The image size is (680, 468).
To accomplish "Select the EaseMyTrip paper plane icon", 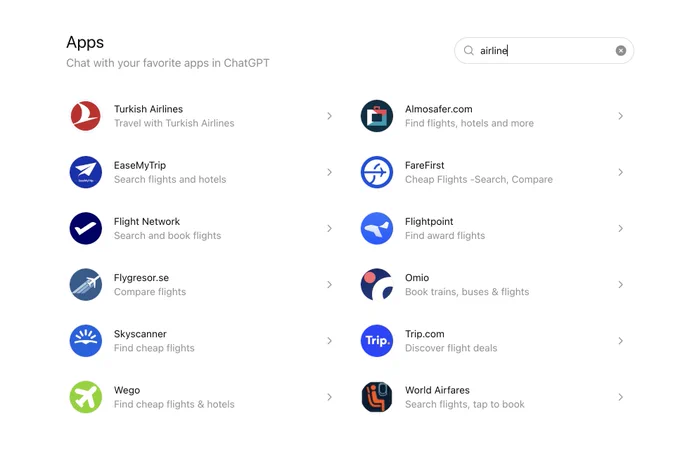I will pos(86,172).
